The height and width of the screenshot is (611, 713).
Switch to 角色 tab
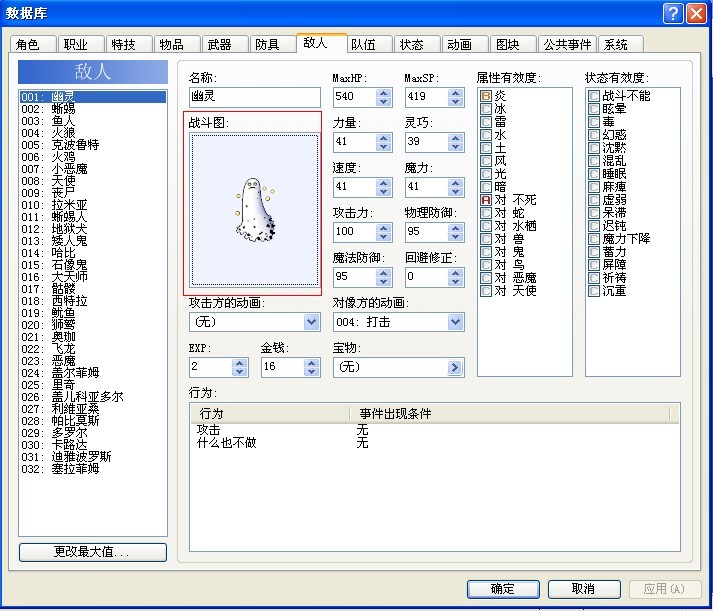tap(33, 45)
